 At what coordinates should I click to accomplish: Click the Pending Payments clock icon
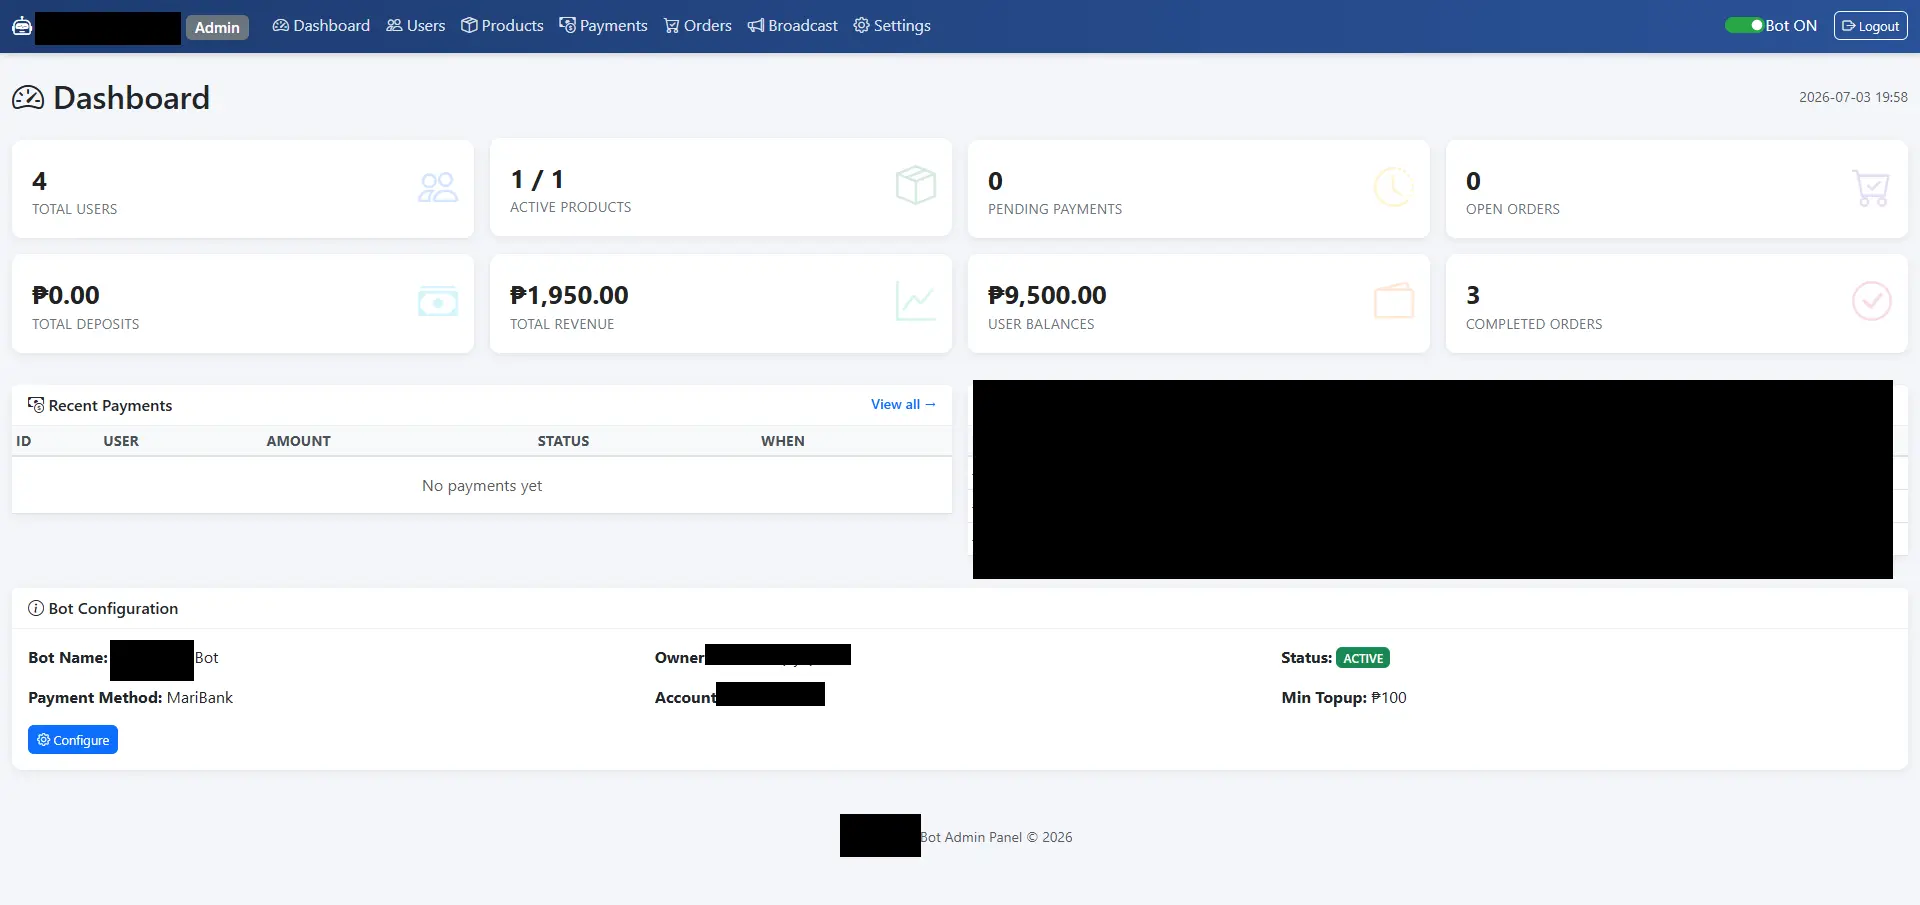(x=1393, y=188)
